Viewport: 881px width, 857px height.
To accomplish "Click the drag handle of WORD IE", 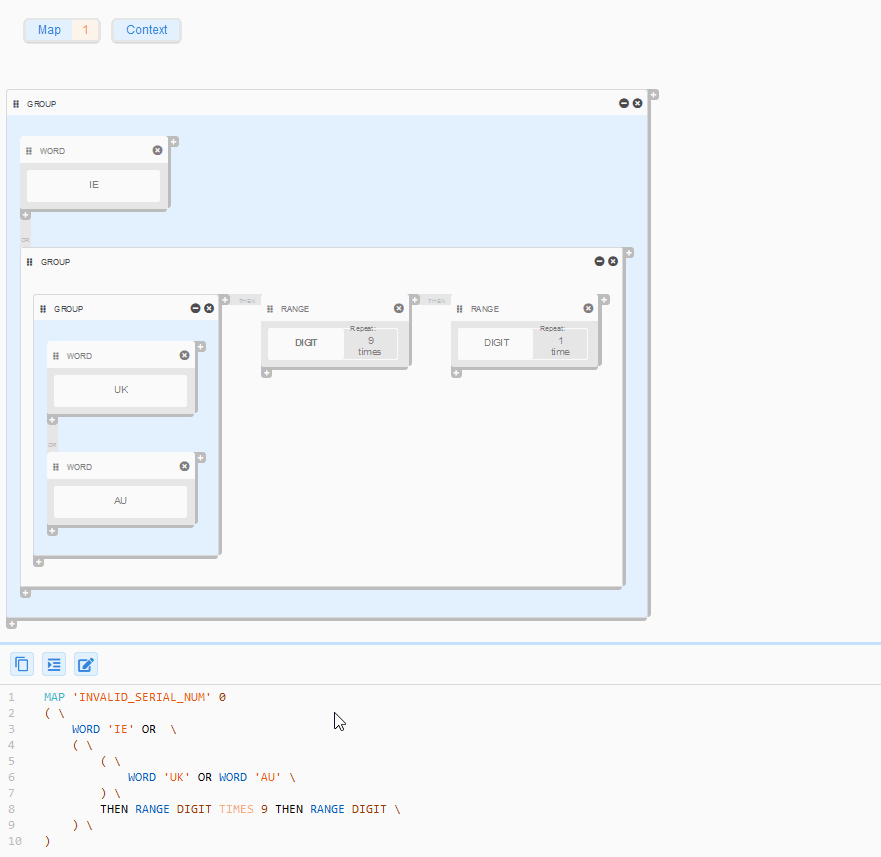I will [x=29, y=151].
